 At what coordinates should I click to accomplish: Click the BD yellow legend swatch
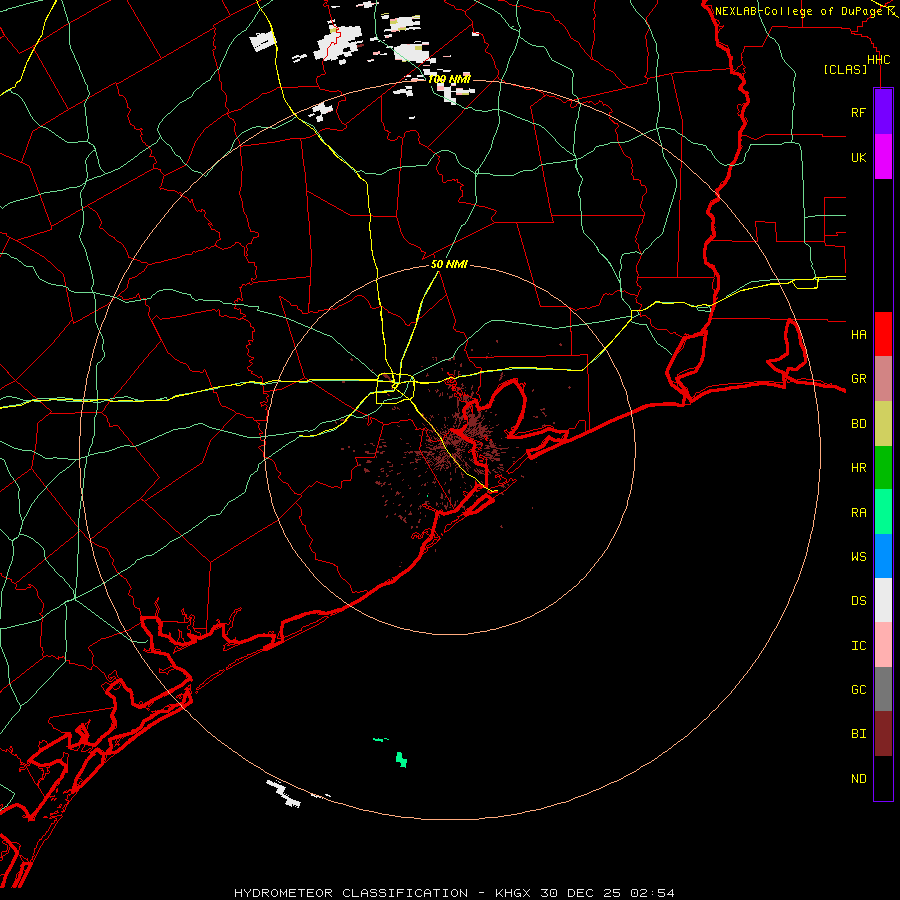pyautogui.click(x=883, y=423)
